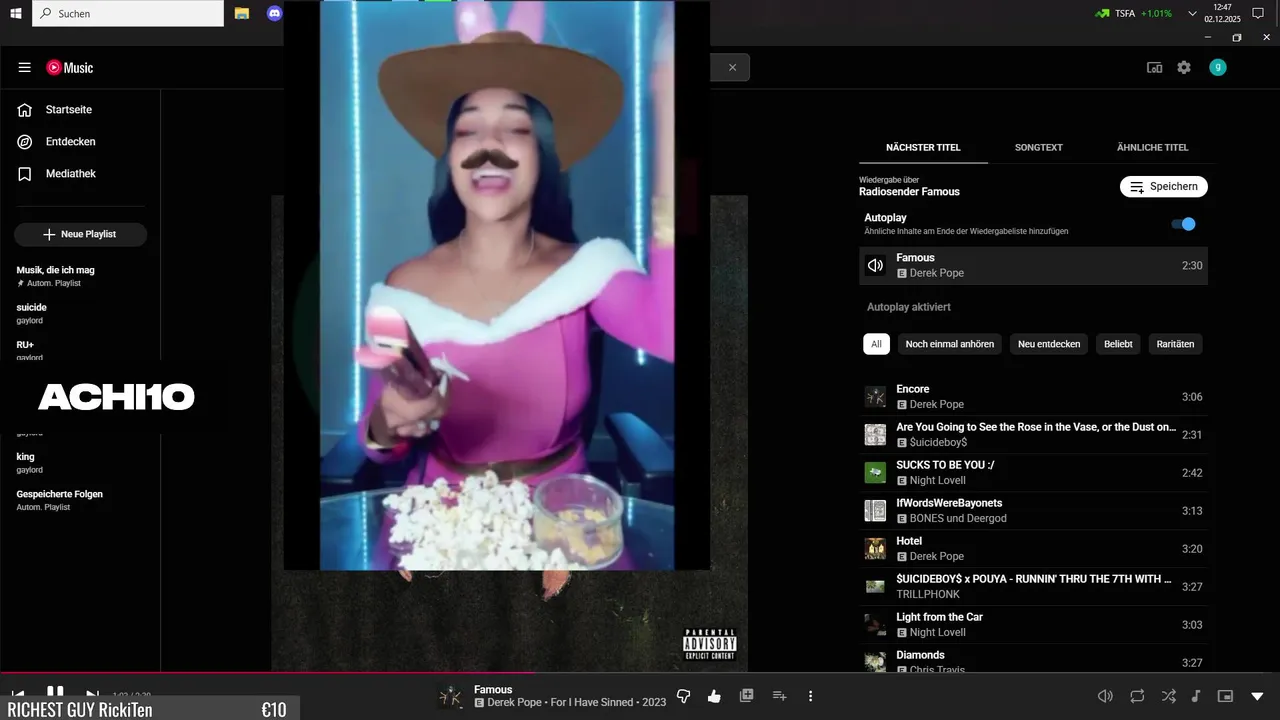Toggle repeat mode
Viewport: 1280px width, 720px height.
[1137, 696]
